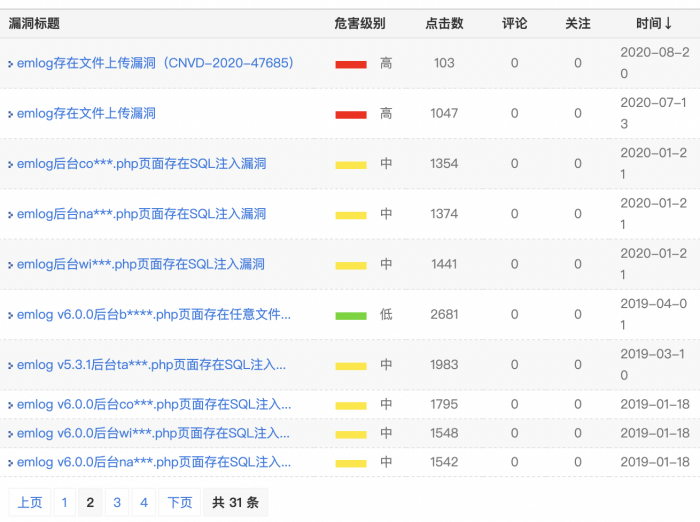Click the 1795 click count value
This screenshot has height=522, width=700.
pos(444,405)
